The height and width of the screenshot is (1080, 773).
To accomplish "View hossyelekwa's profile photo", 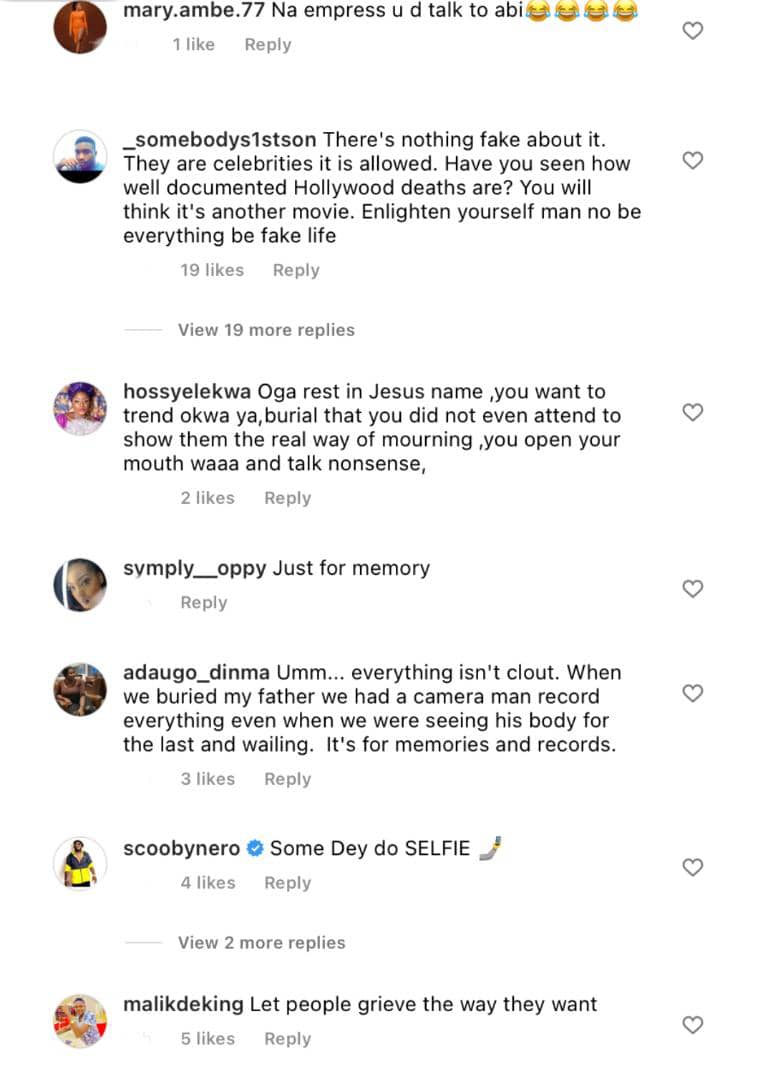I will click(x=80, y=408).
